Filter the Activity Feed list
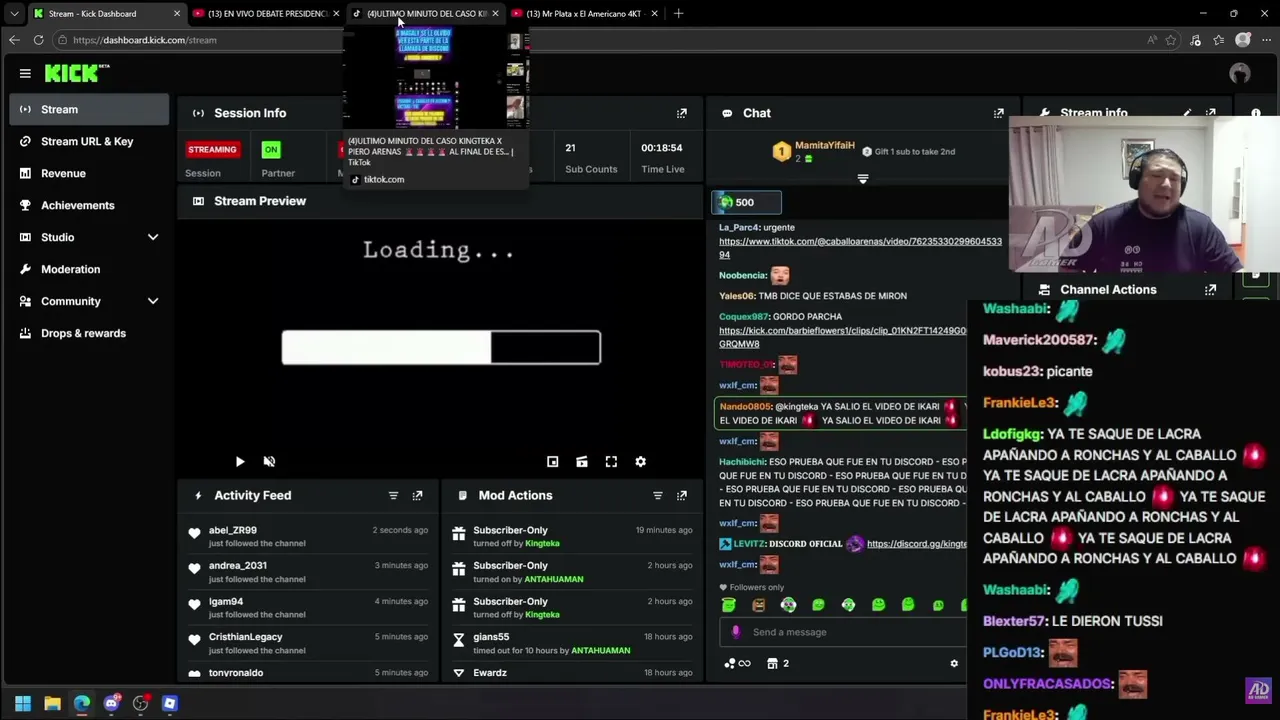Image resolution: width=1280 pixels, height=720 pixels. [393, 495]
